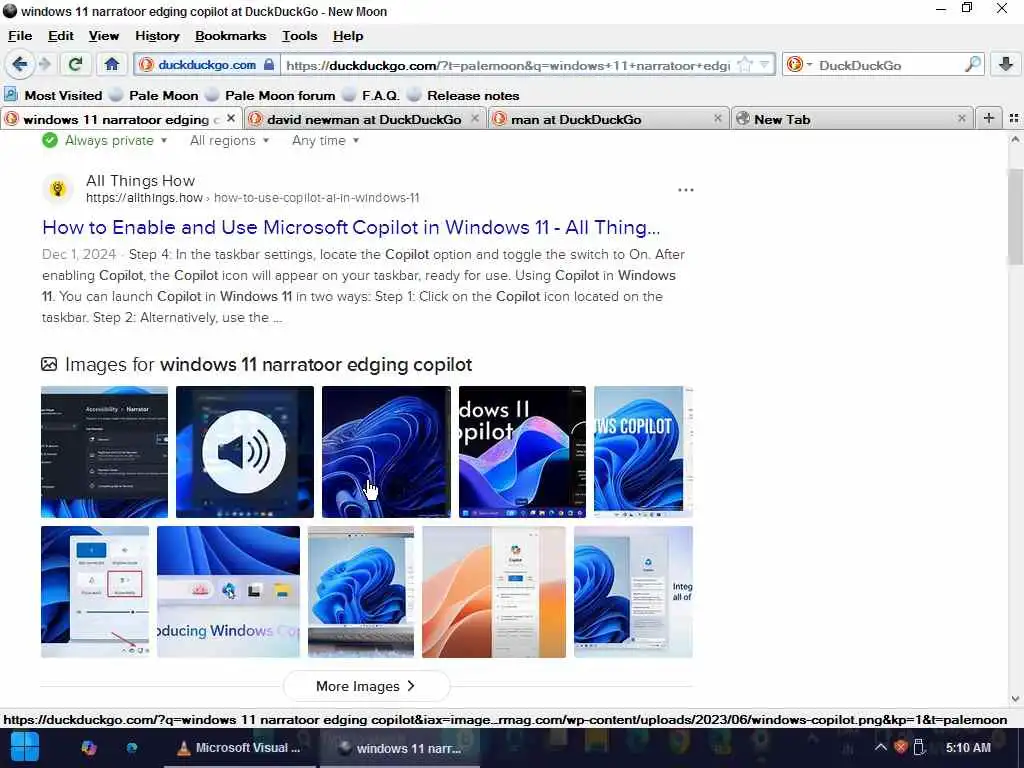Open the orange wallpaper Copilot panel thumbnail
Viewport: 1024px width, 768px height.
494,592
